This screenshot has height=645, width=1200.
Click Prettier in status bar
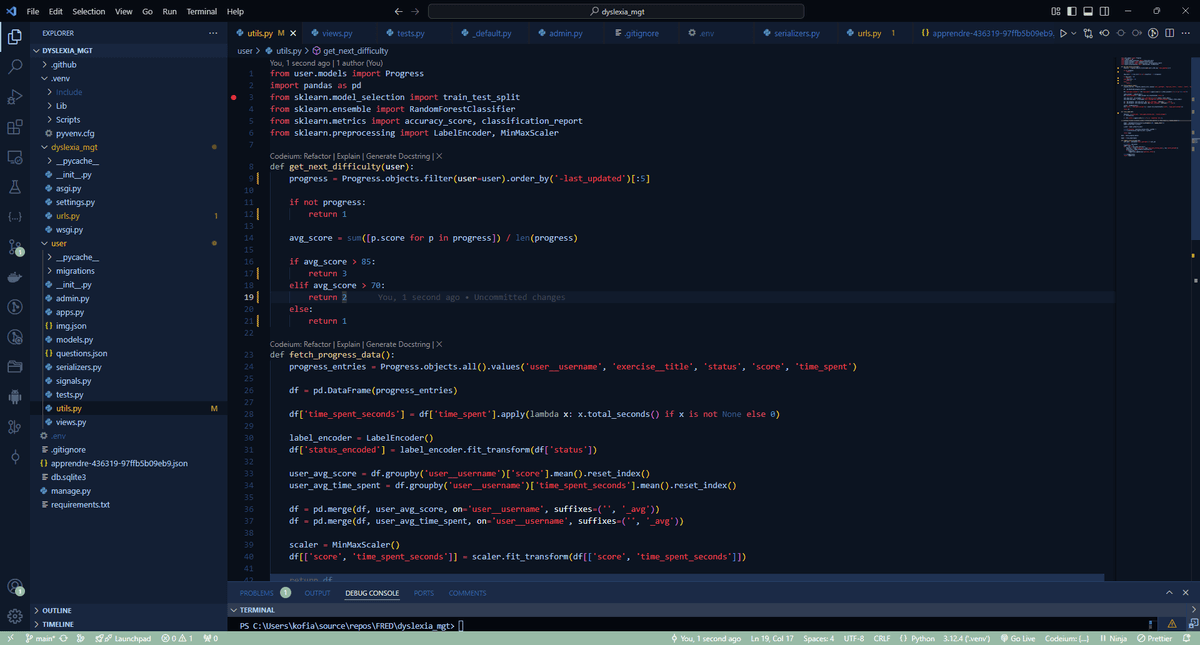(1154, 638)
